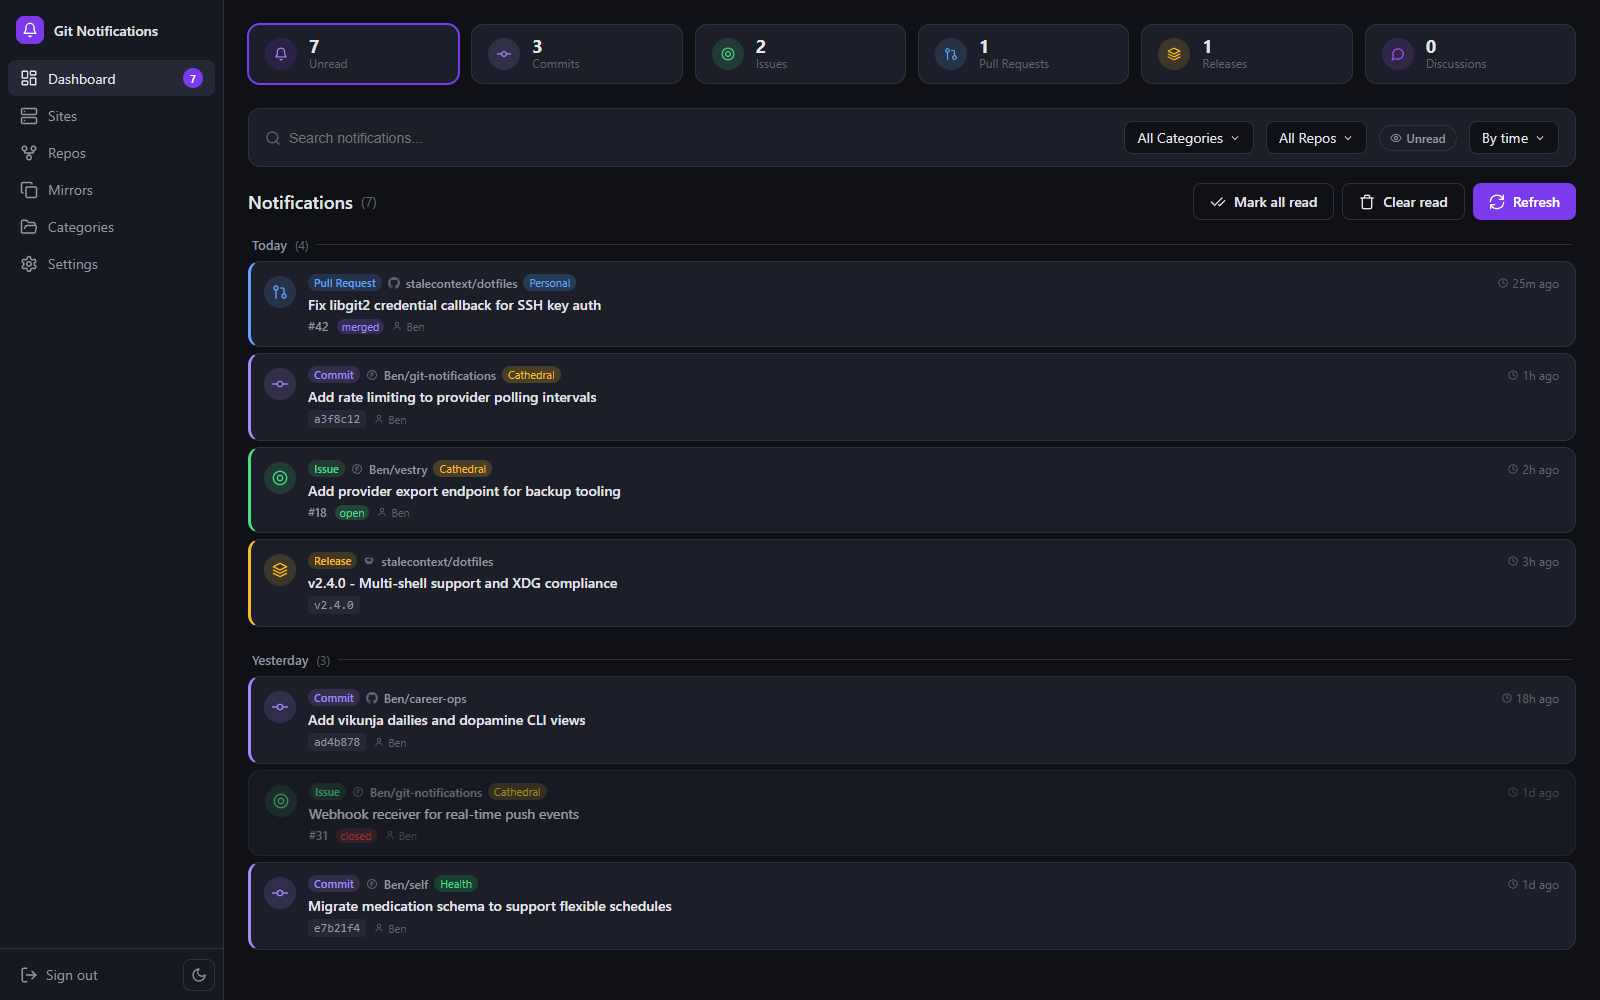The height and width of the screenshot is (1000, 1600).
Task: Toggle dark mode moon button
Action: [199, 975]
